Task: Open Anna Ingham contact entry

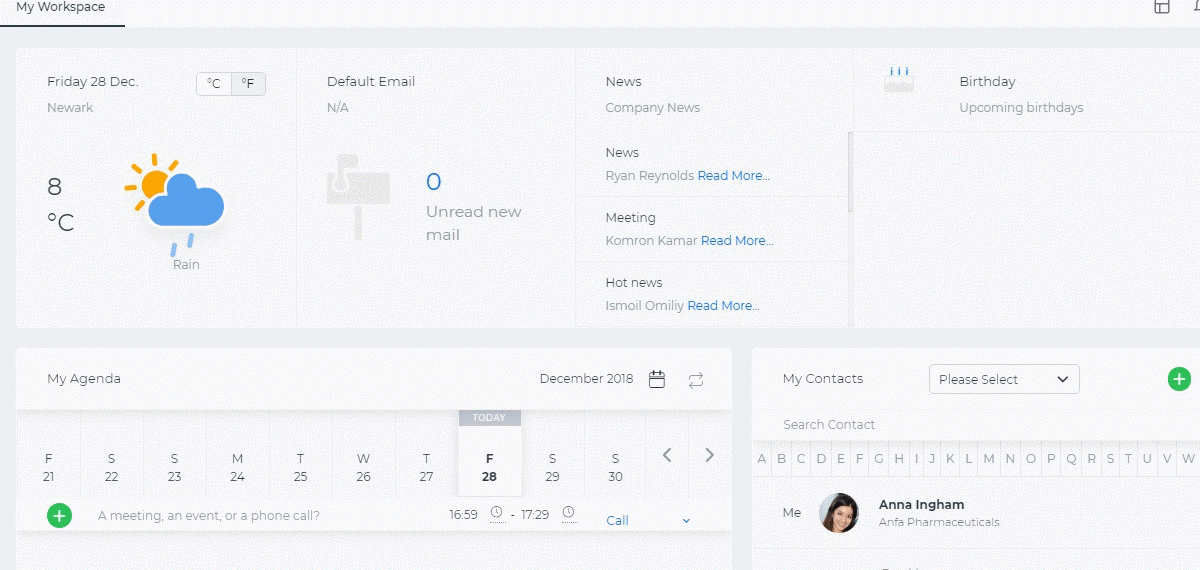Action: click(976, 513)
